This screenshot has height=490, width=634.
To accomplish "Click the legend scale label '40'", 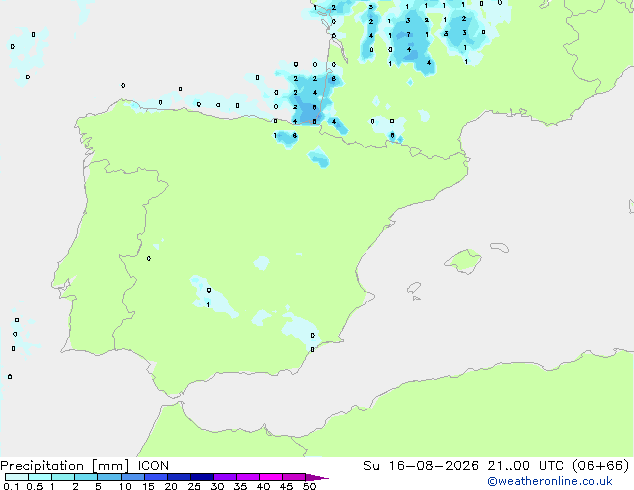I will tap(263, 486).
